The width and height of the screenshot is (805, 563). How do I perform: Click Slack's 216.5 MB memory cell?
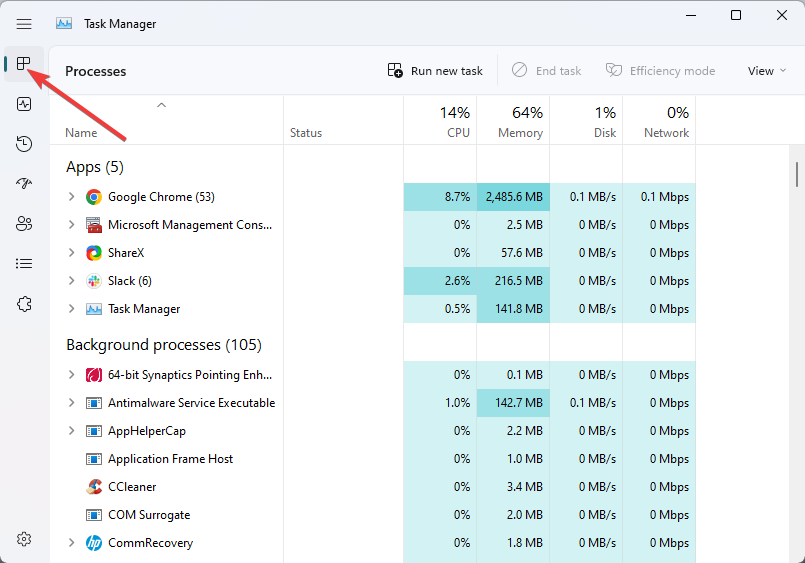click(513, 281)
